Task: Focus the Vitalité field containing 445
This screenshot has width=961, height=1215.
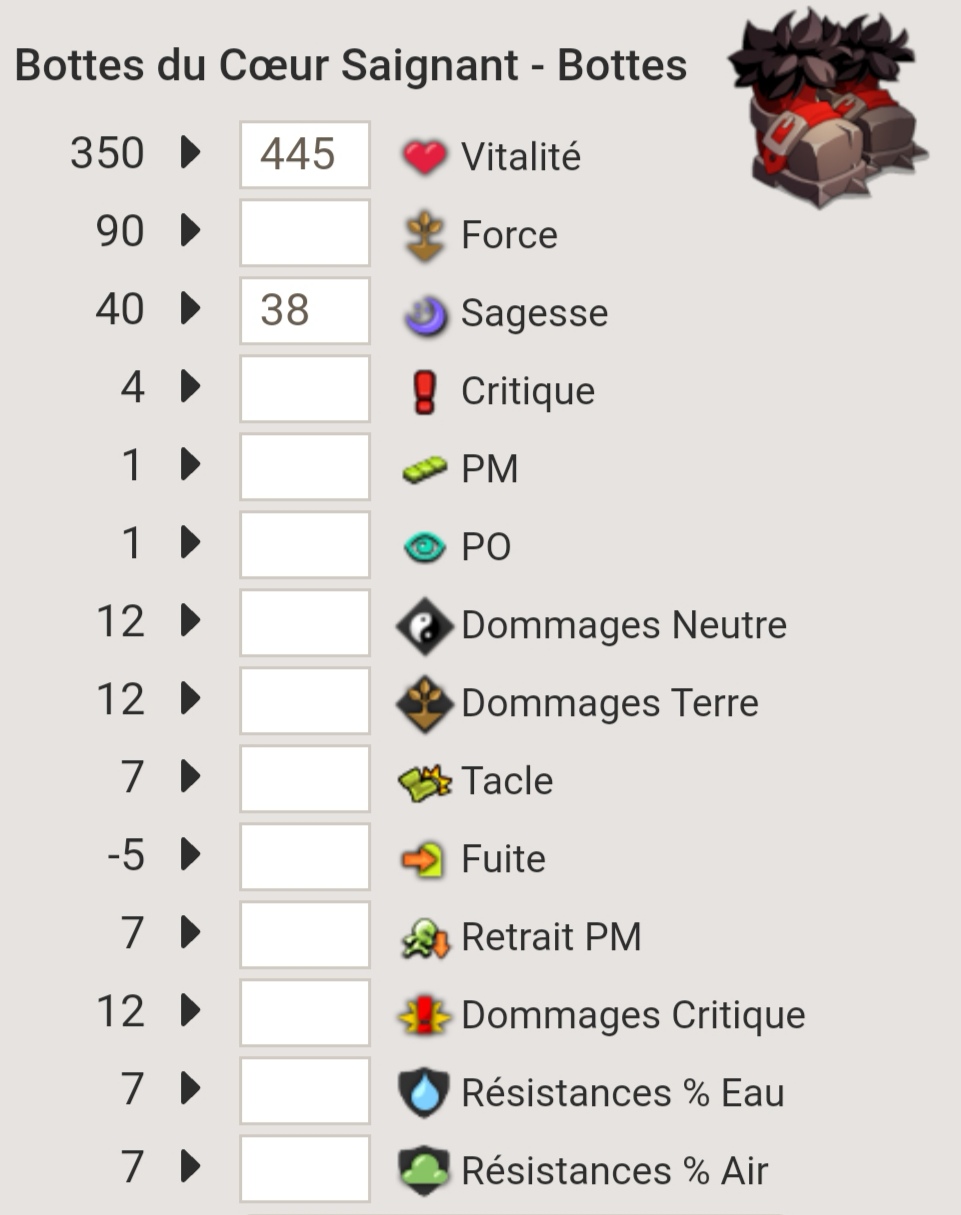Action: [x=305, y=155]
